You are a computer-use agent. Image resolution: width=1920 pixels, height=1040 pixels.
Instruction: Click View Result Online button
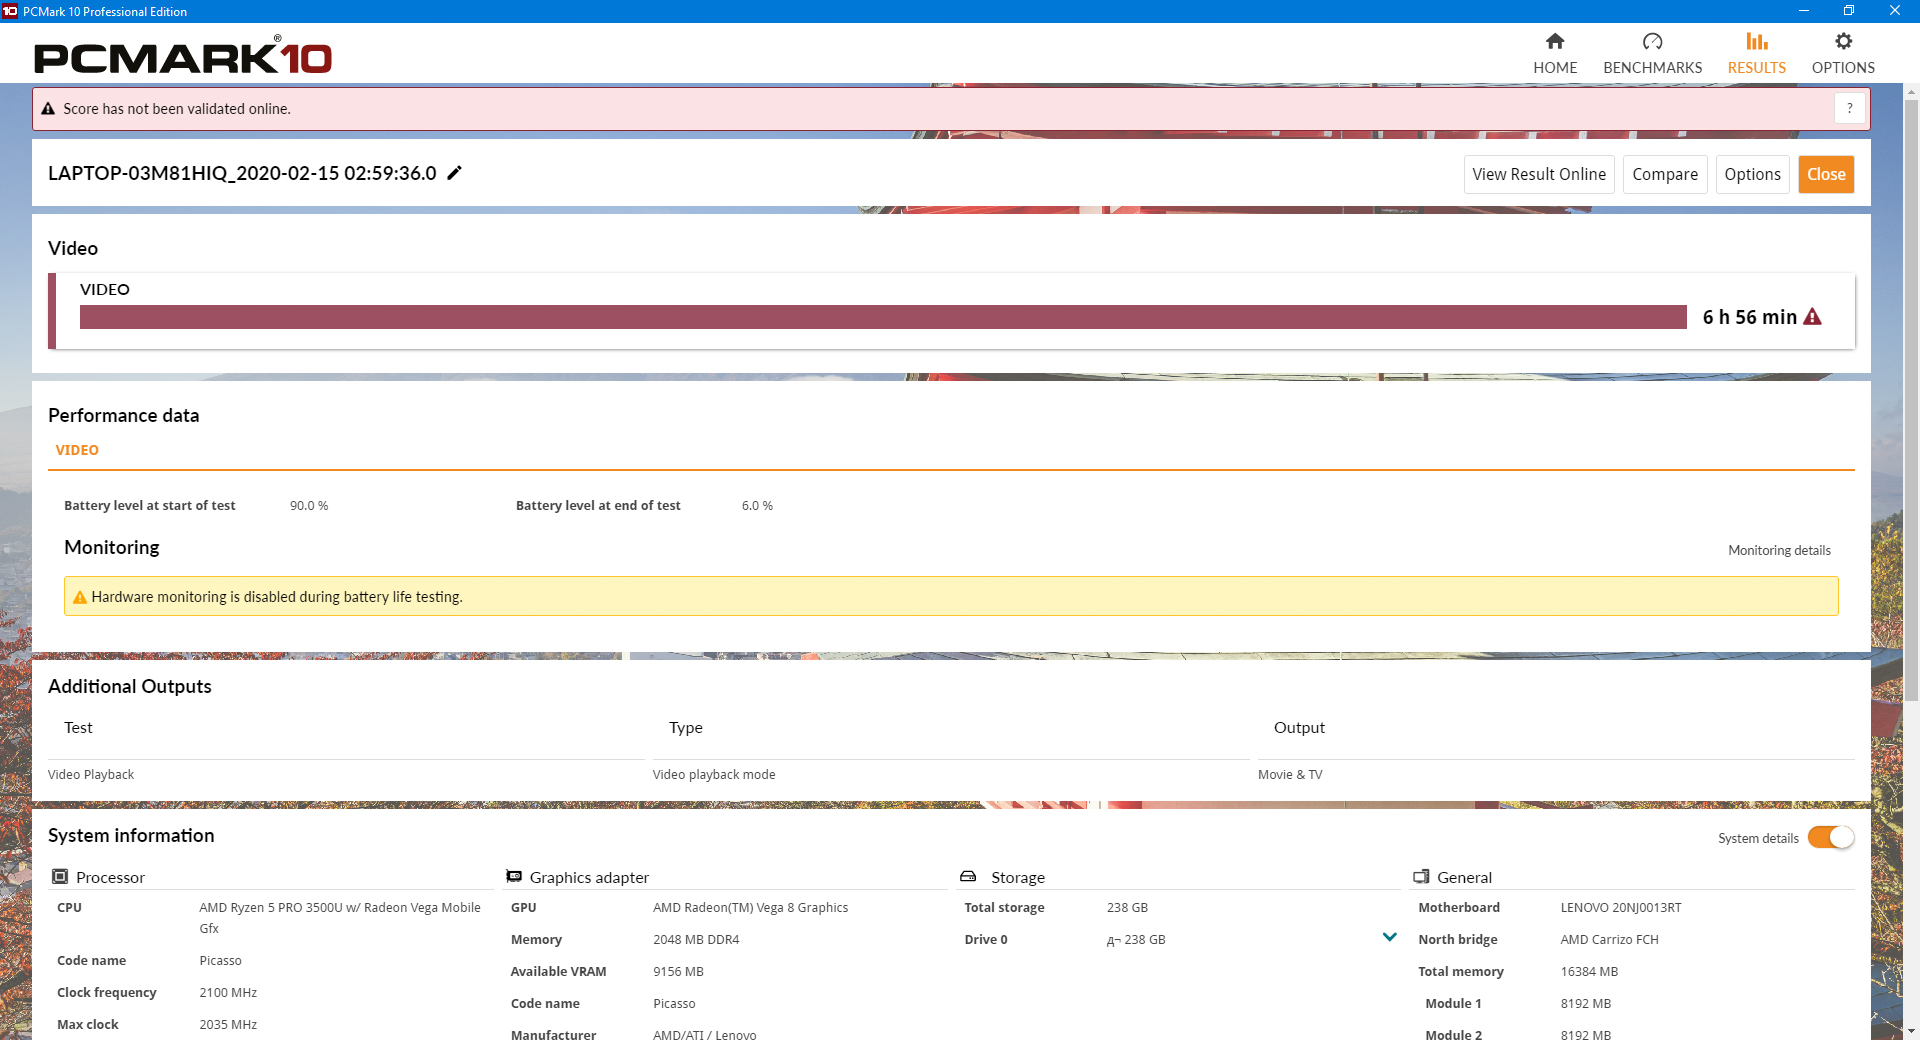(x=1539, y=174)
